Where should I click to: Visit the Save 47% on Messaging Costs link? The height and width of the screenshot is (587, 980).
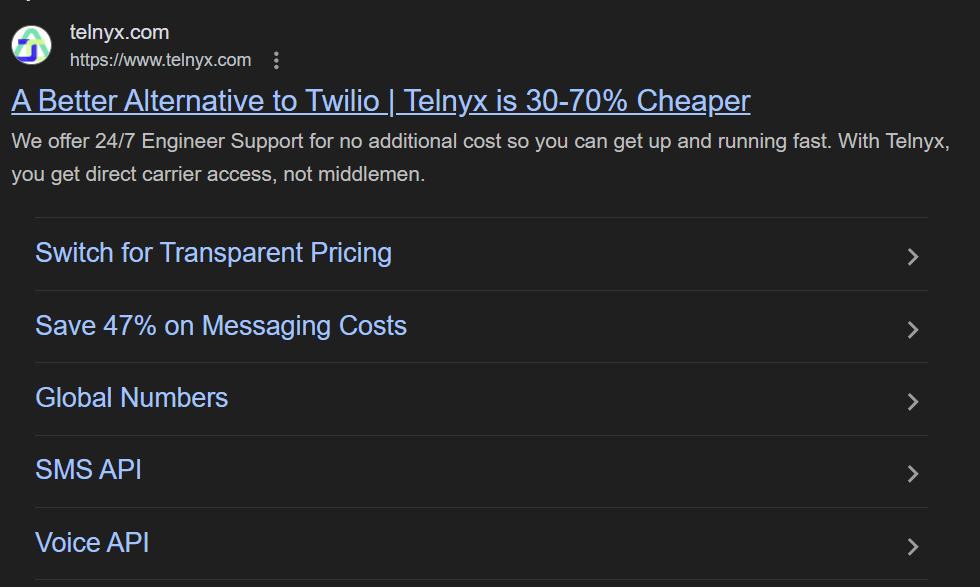click(221, 326)
